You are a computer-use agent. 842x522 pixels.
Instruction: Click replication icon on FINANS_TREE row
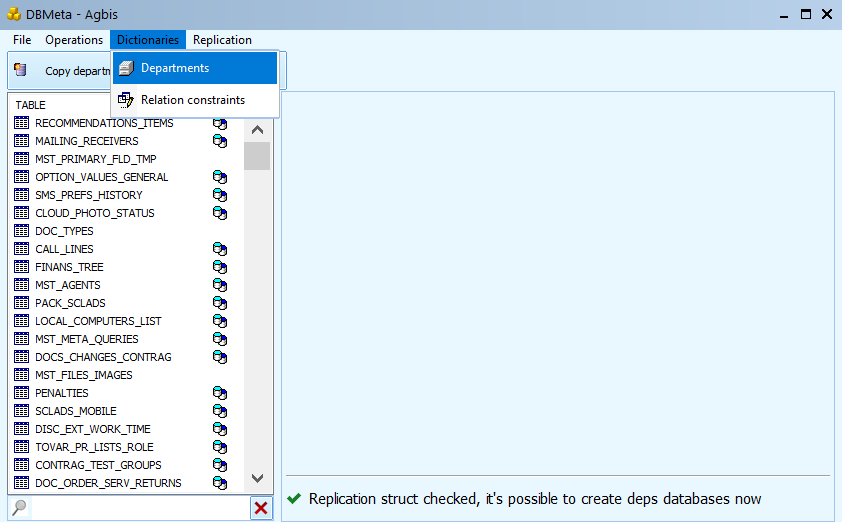pos(220,267)
